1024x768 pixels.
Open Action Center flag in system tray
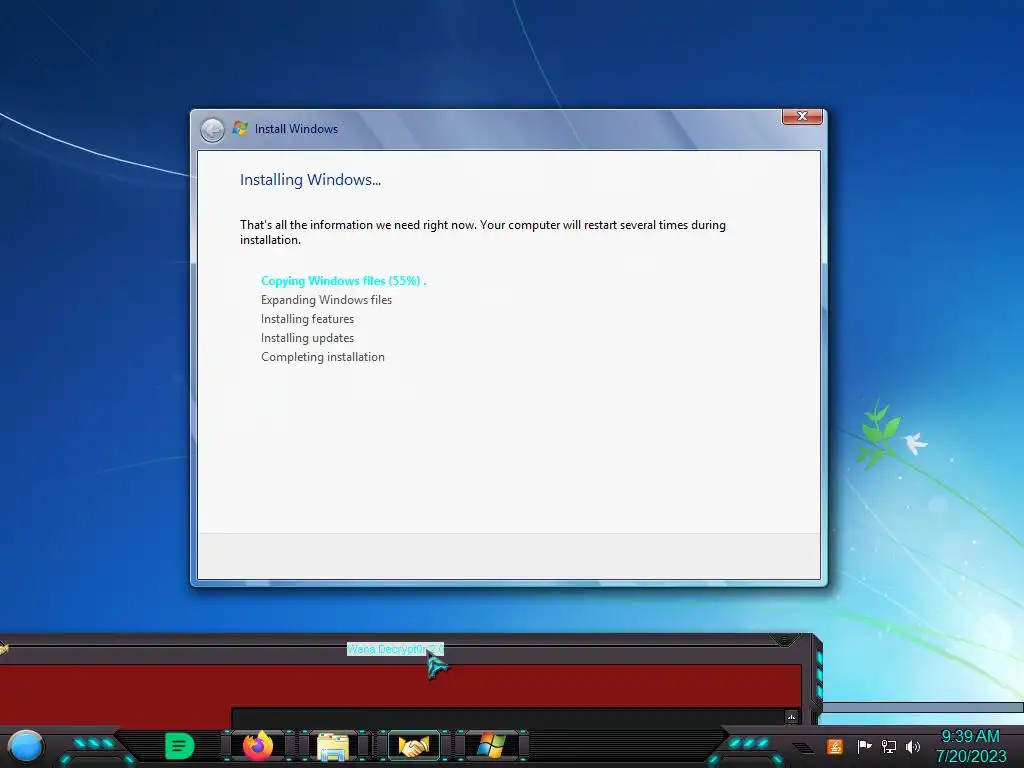pos(864,746)
